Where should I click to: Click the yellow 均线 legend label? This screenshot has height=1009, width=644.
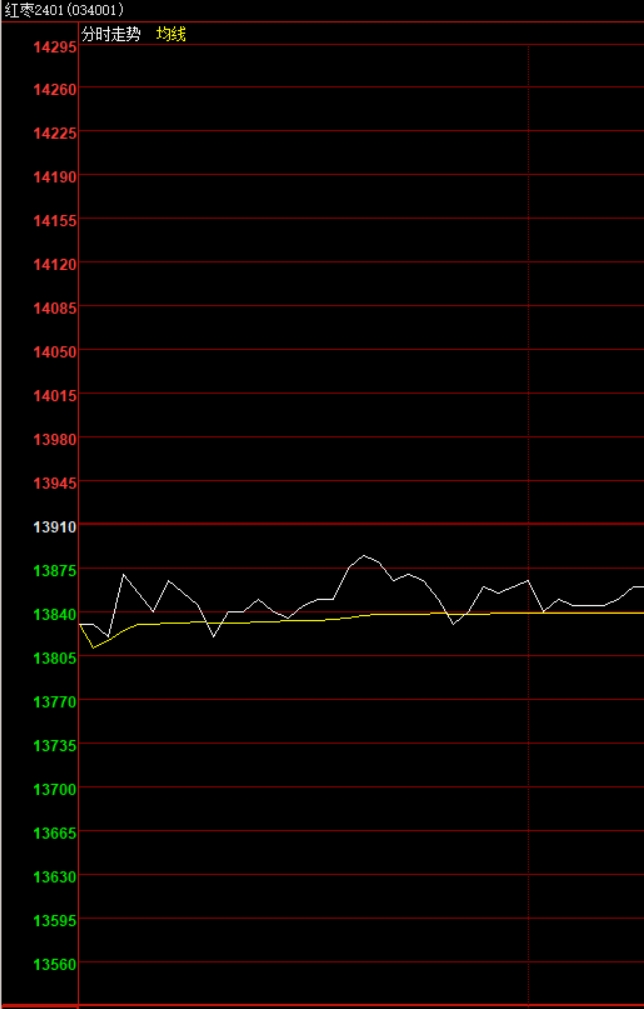tap(171, 34)
